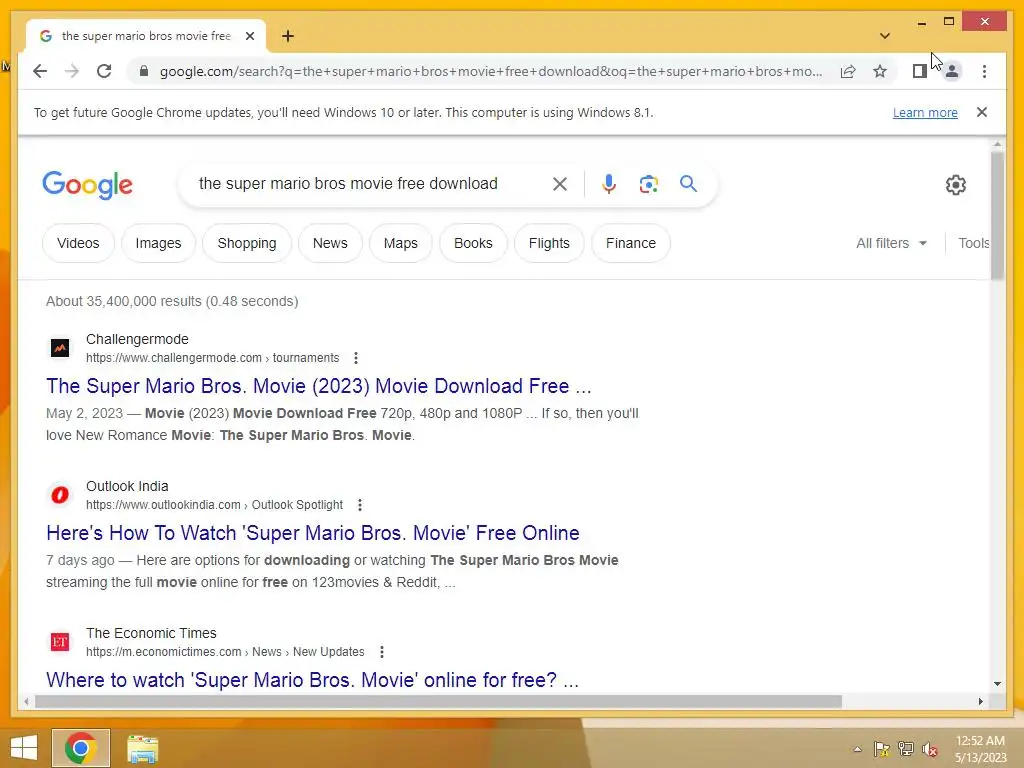Open the Economic Times Where to watch result
This screenshot has height=768, width=1024.
pos(312,680)
